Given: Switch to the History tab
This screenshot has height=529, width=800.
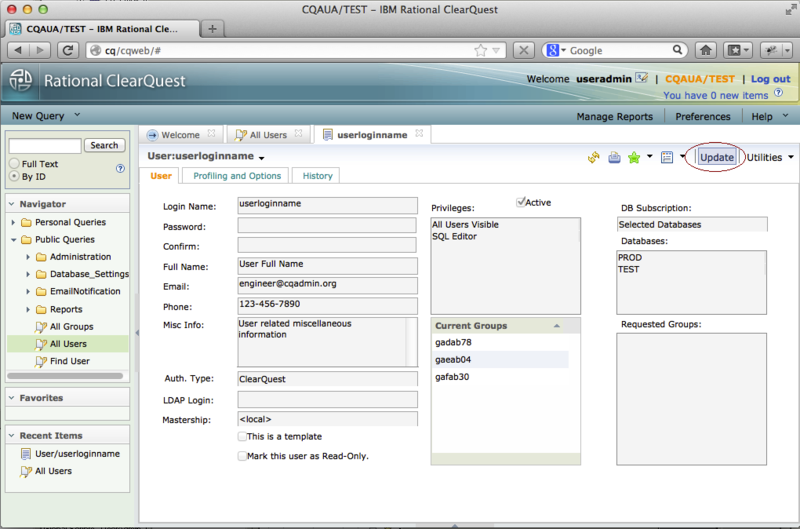Looking at the screenshot, I should point(317,175).
